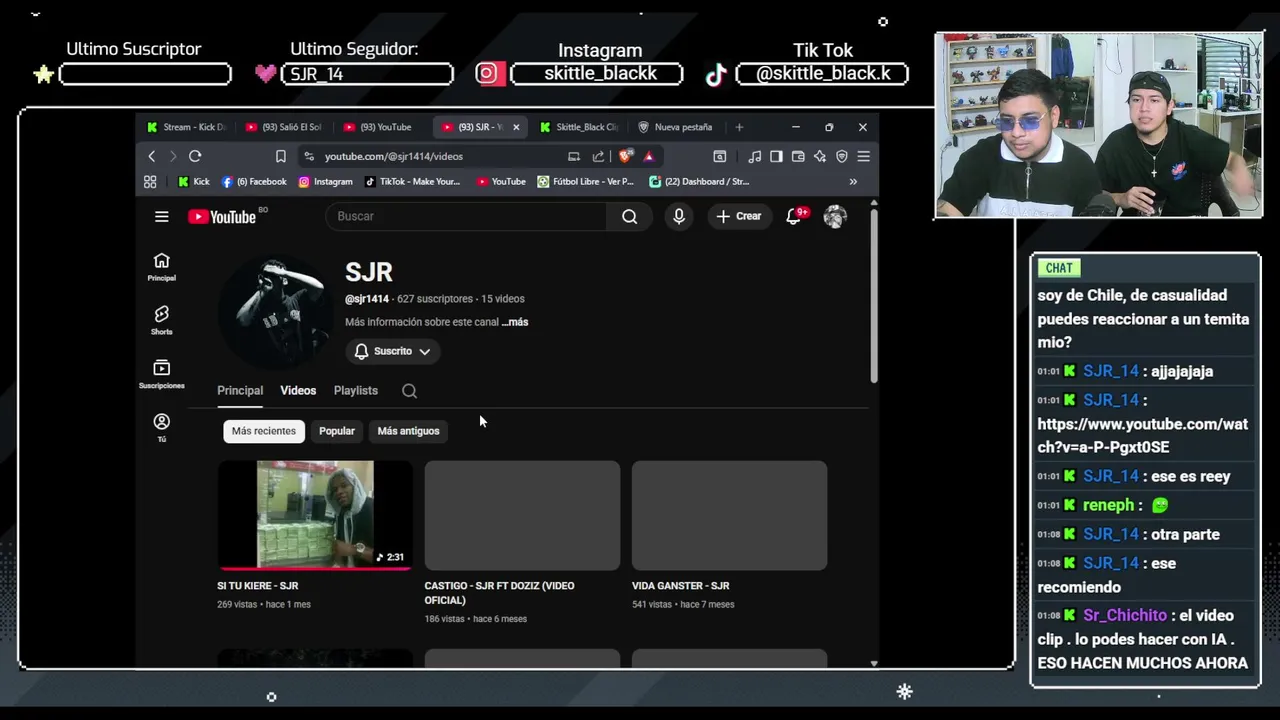Open Shorts in the sidebar
The height and width of the screenshot is (720, 1280).
coord(161,320)
